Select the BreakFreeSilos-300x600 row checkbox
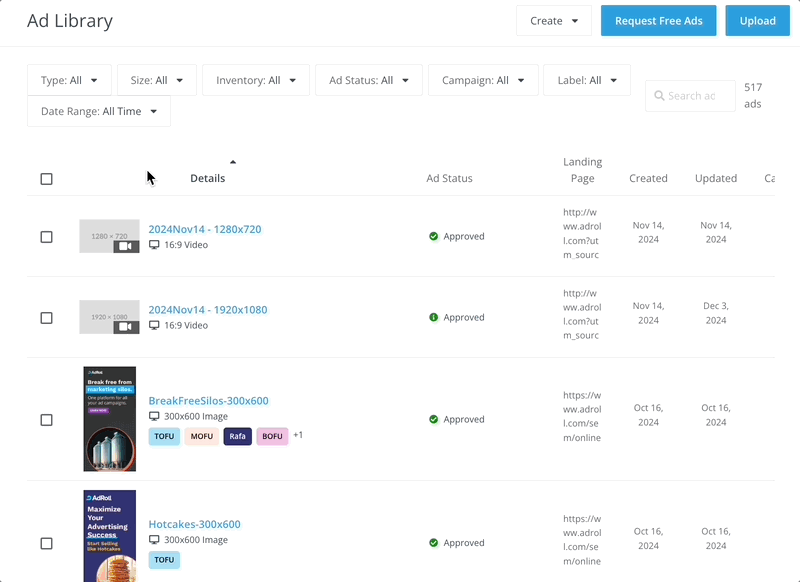This screenshot has height=582, width=800. (47, 420)
